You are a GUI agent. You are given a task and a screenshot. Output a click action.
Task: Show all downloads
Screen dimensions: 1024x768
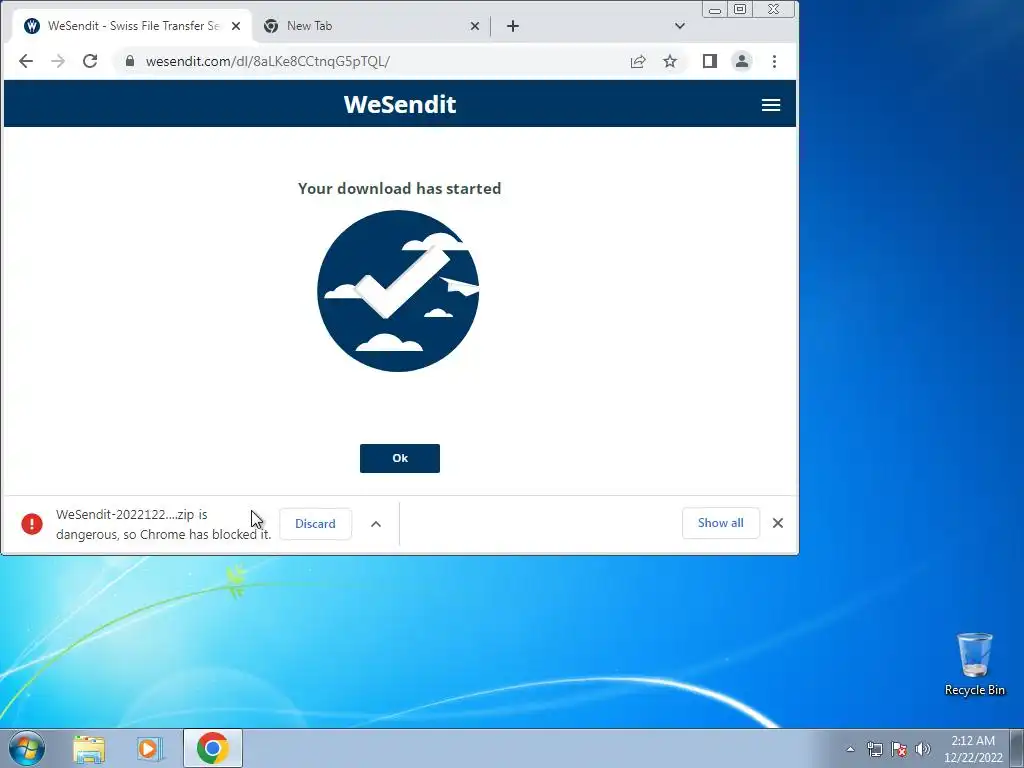tap(720, 523)
